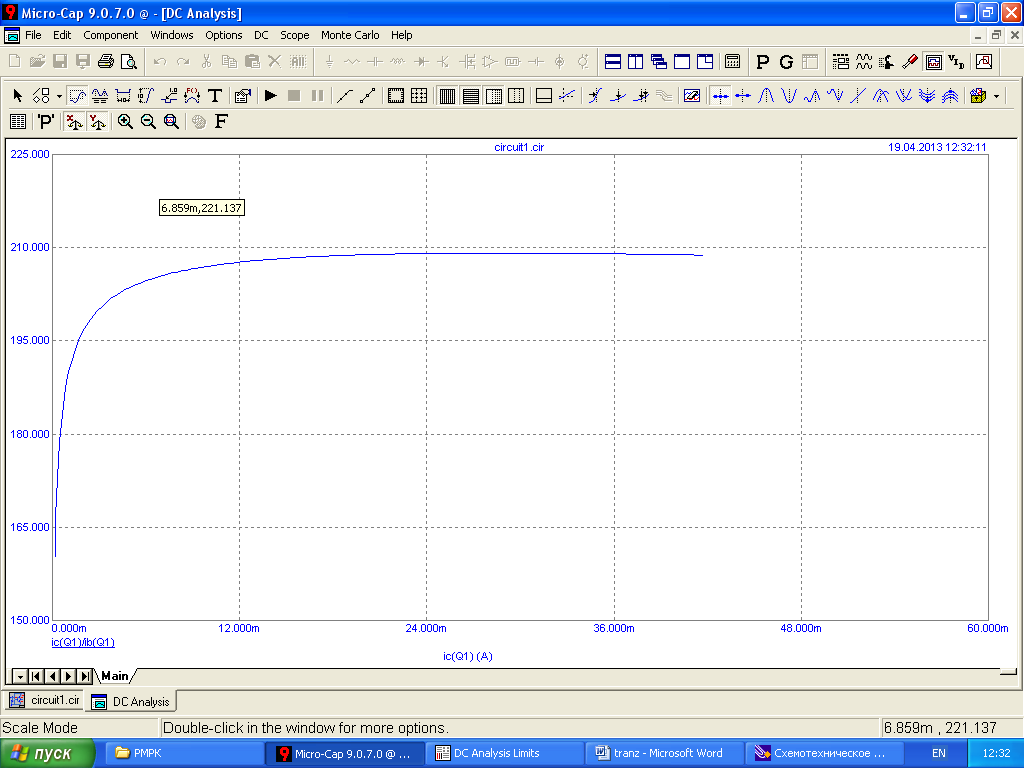Open DC Analysis Limits from taskbar
Image resolution: width=1024 pixels, height=768 pixels.
click(505, 753)
